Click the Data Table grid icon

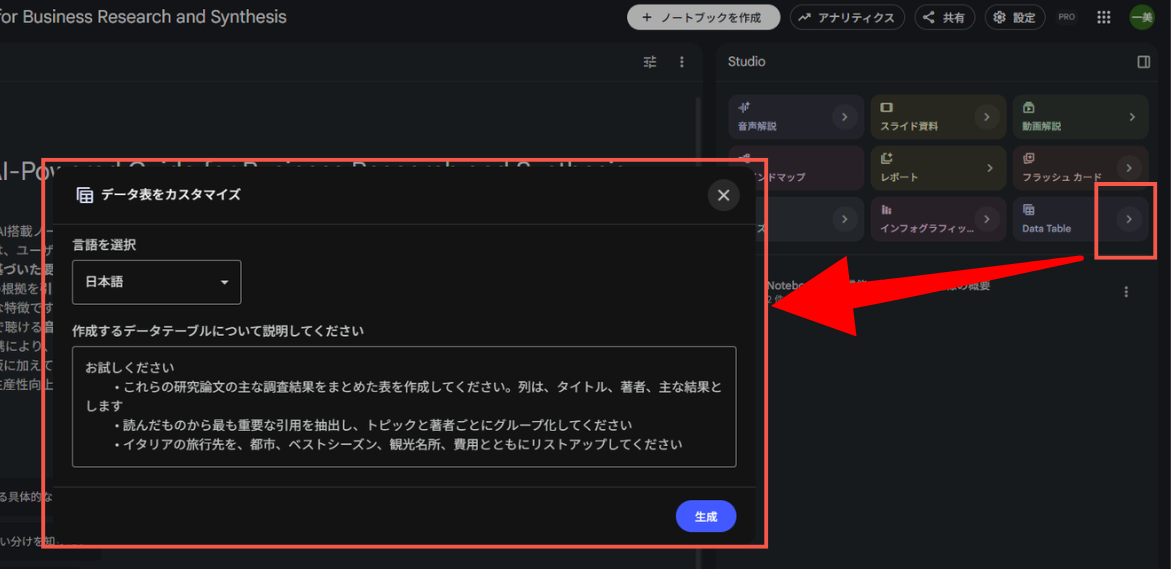point(1028,210)
